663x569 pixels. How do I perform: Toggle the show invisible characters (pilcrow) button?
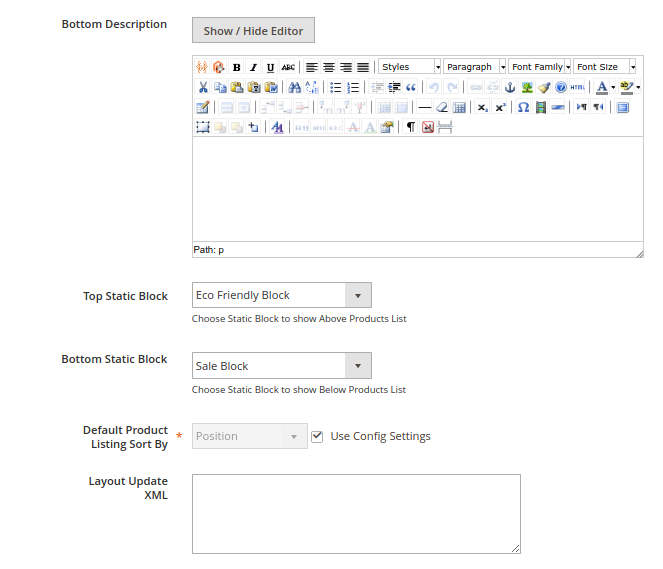(x=410, y=127)
